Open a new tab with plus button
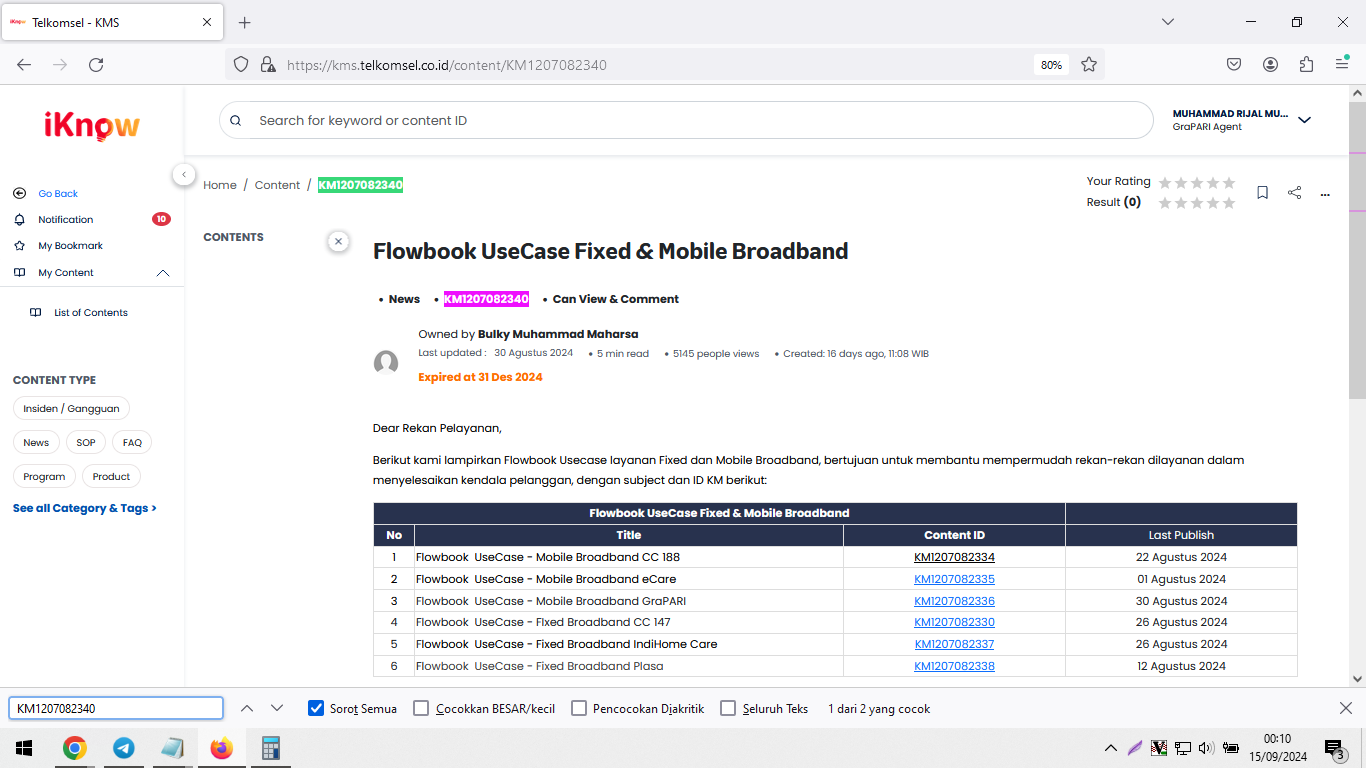Image resolution: width=1366 pixels, height=768 pixels. point(245,22)
